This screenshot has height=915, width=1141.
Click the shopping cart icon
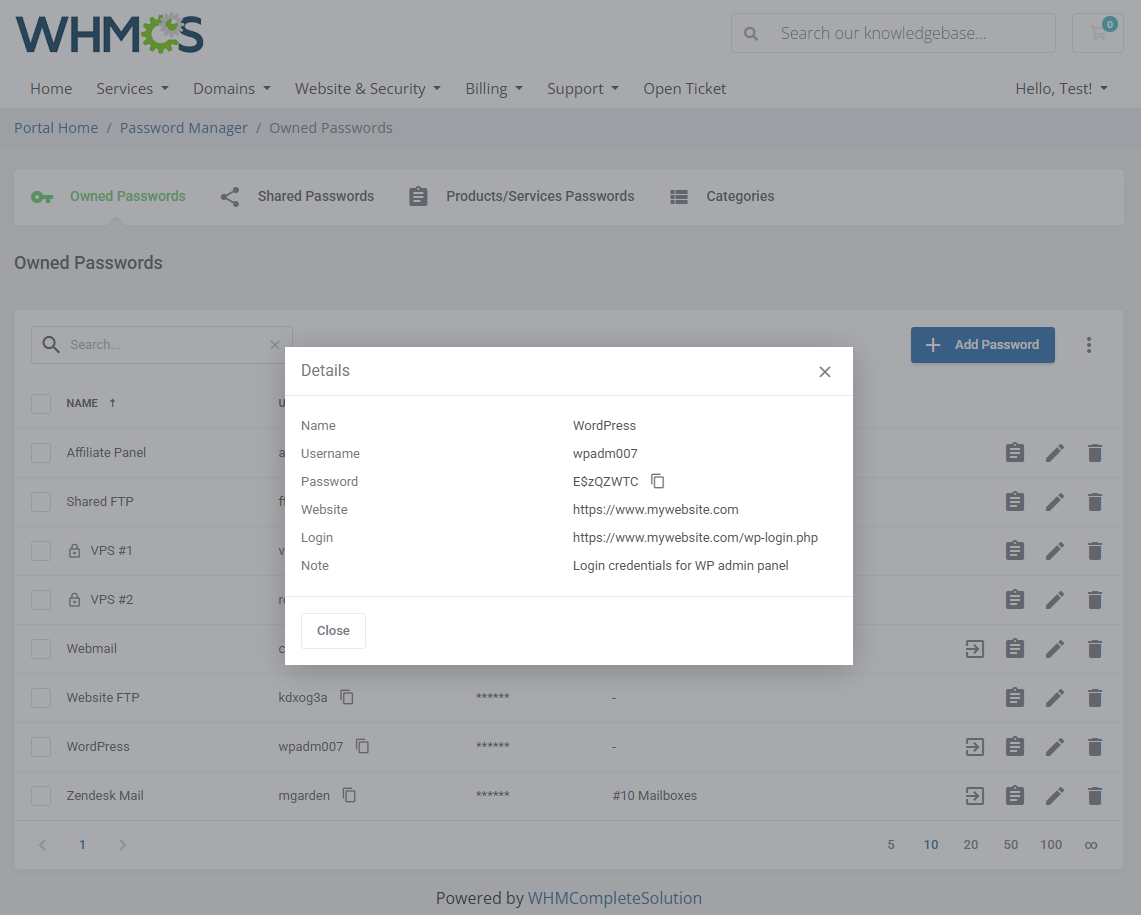click(x=1098, y=33)
